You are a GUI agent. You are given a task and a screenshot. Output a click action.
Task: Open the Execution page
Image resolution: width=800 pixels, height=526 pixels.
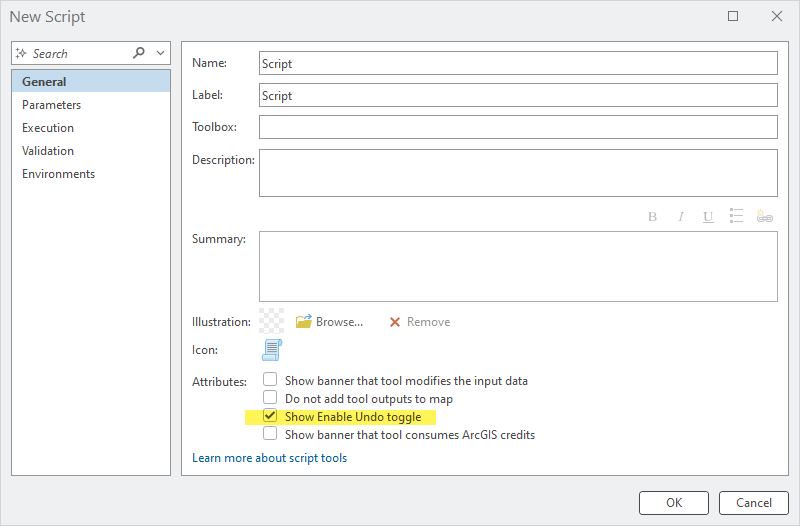pos(48,128)
